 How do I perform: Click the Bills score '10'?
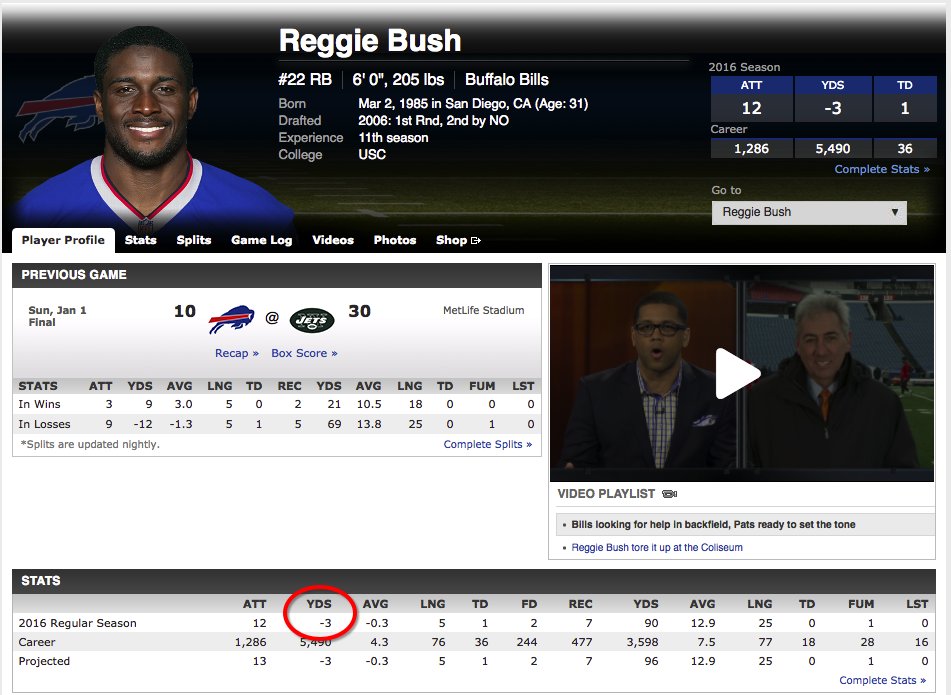point(185,311)
